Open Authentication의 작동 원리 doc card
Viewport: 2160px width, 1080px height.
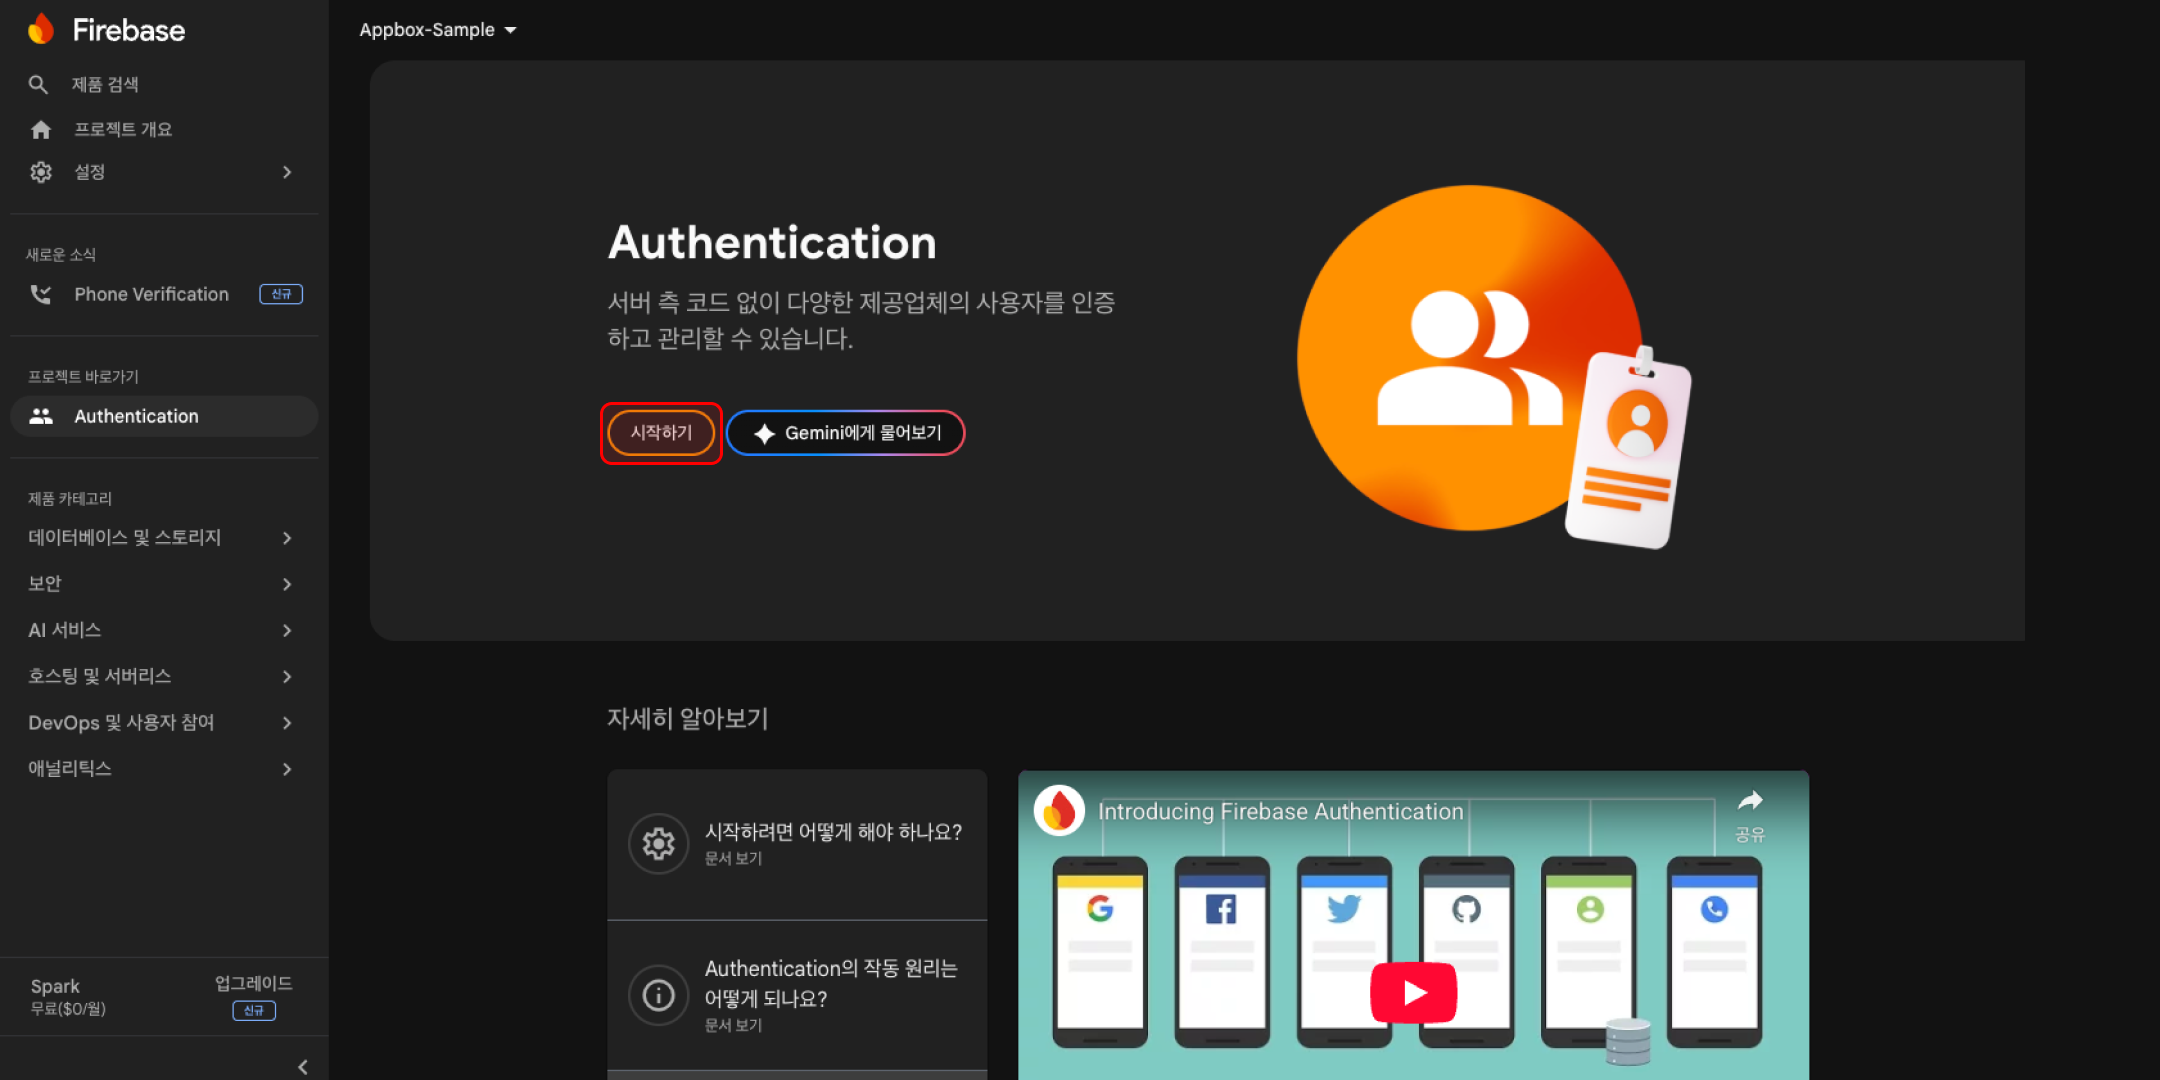(797, 995)
